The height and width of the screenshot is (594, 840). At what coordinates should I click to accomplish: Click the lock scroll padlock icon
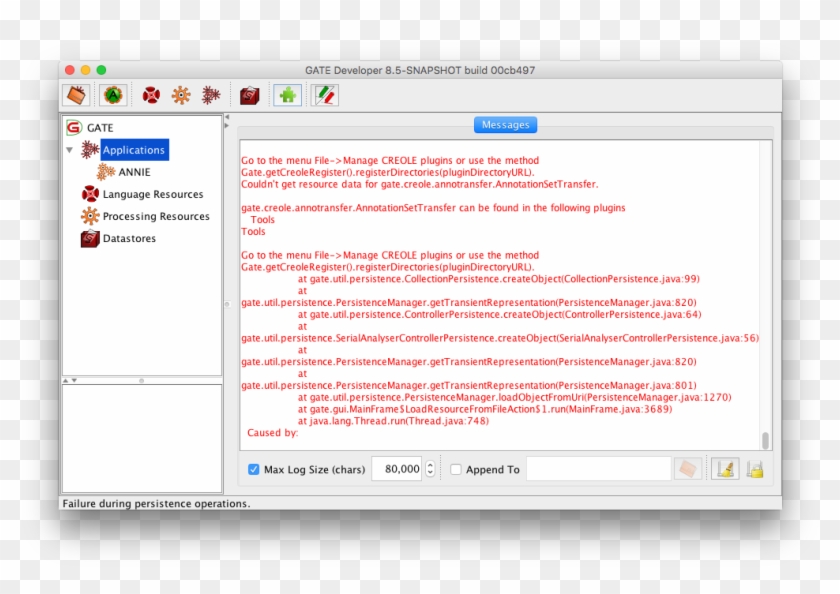click(x=755, y=470)
